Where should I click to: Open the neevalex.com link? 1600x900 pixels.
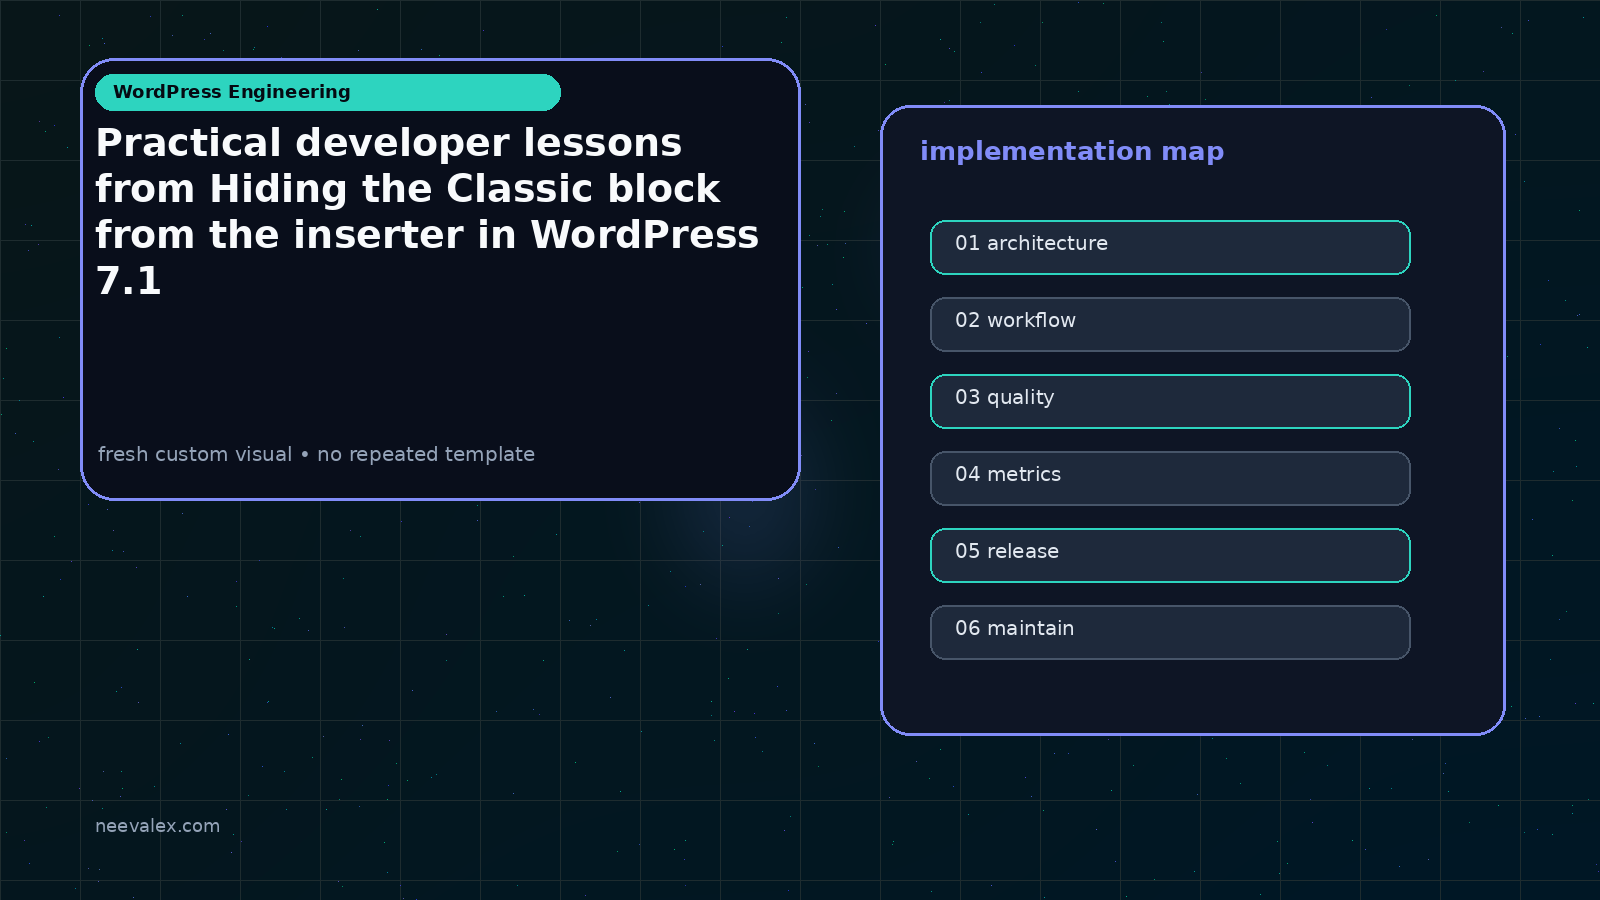click(x=157, y=826)
